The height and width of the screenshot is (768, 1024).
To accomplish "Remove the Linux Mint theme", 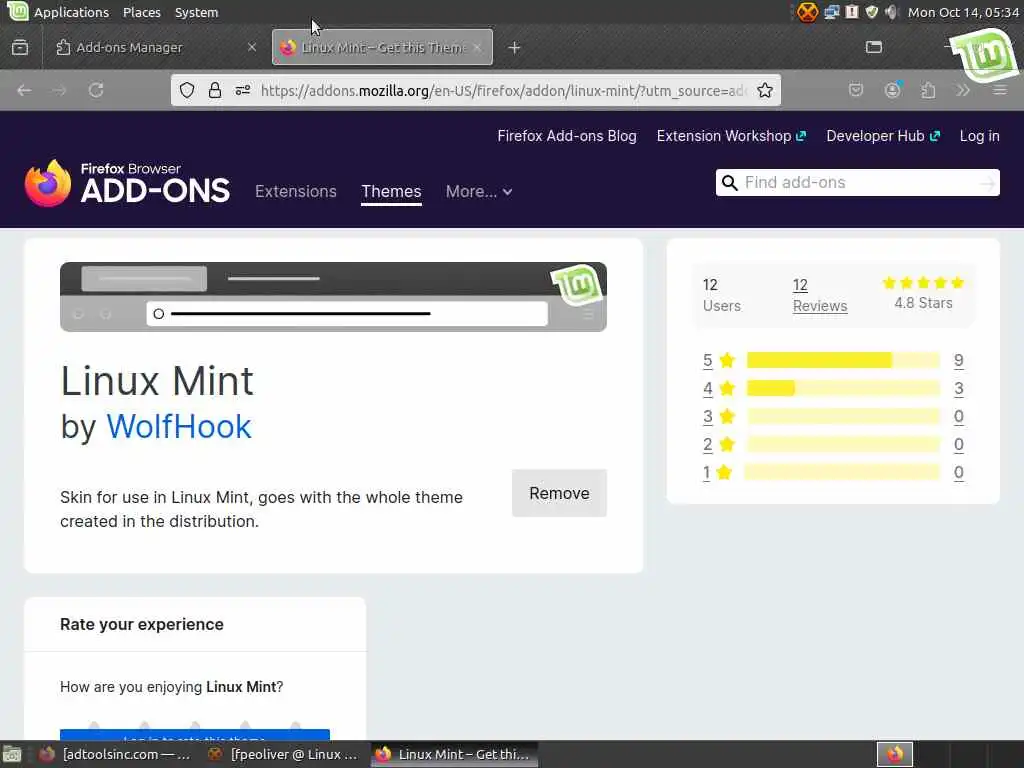I will (x=559, y=493).
